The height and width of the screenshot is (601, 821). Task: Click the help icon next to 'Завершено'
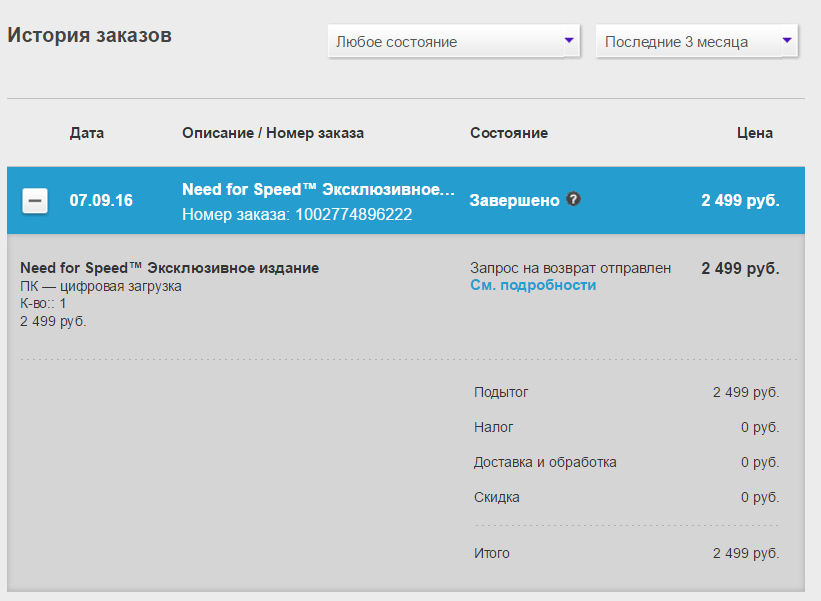click(573, 199)
